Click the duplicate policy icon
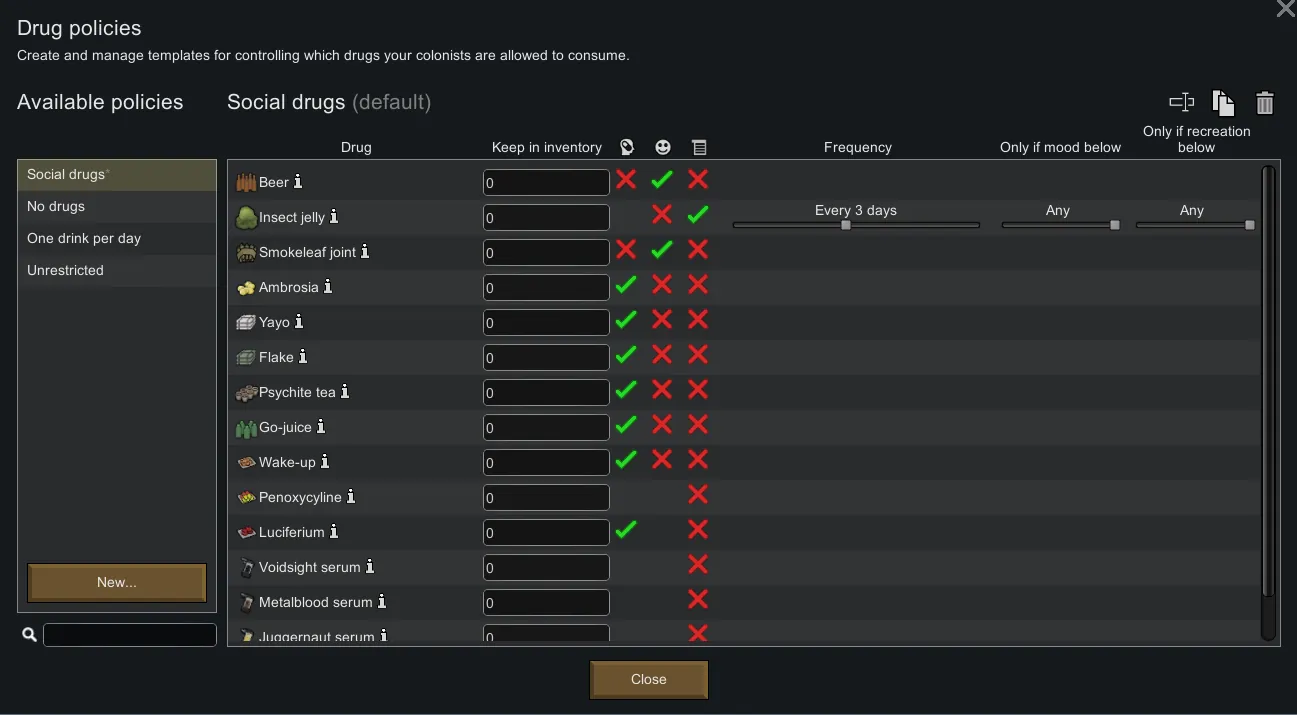The width and height of the screenshot is (1297, 715). [x=1223, y=102]
